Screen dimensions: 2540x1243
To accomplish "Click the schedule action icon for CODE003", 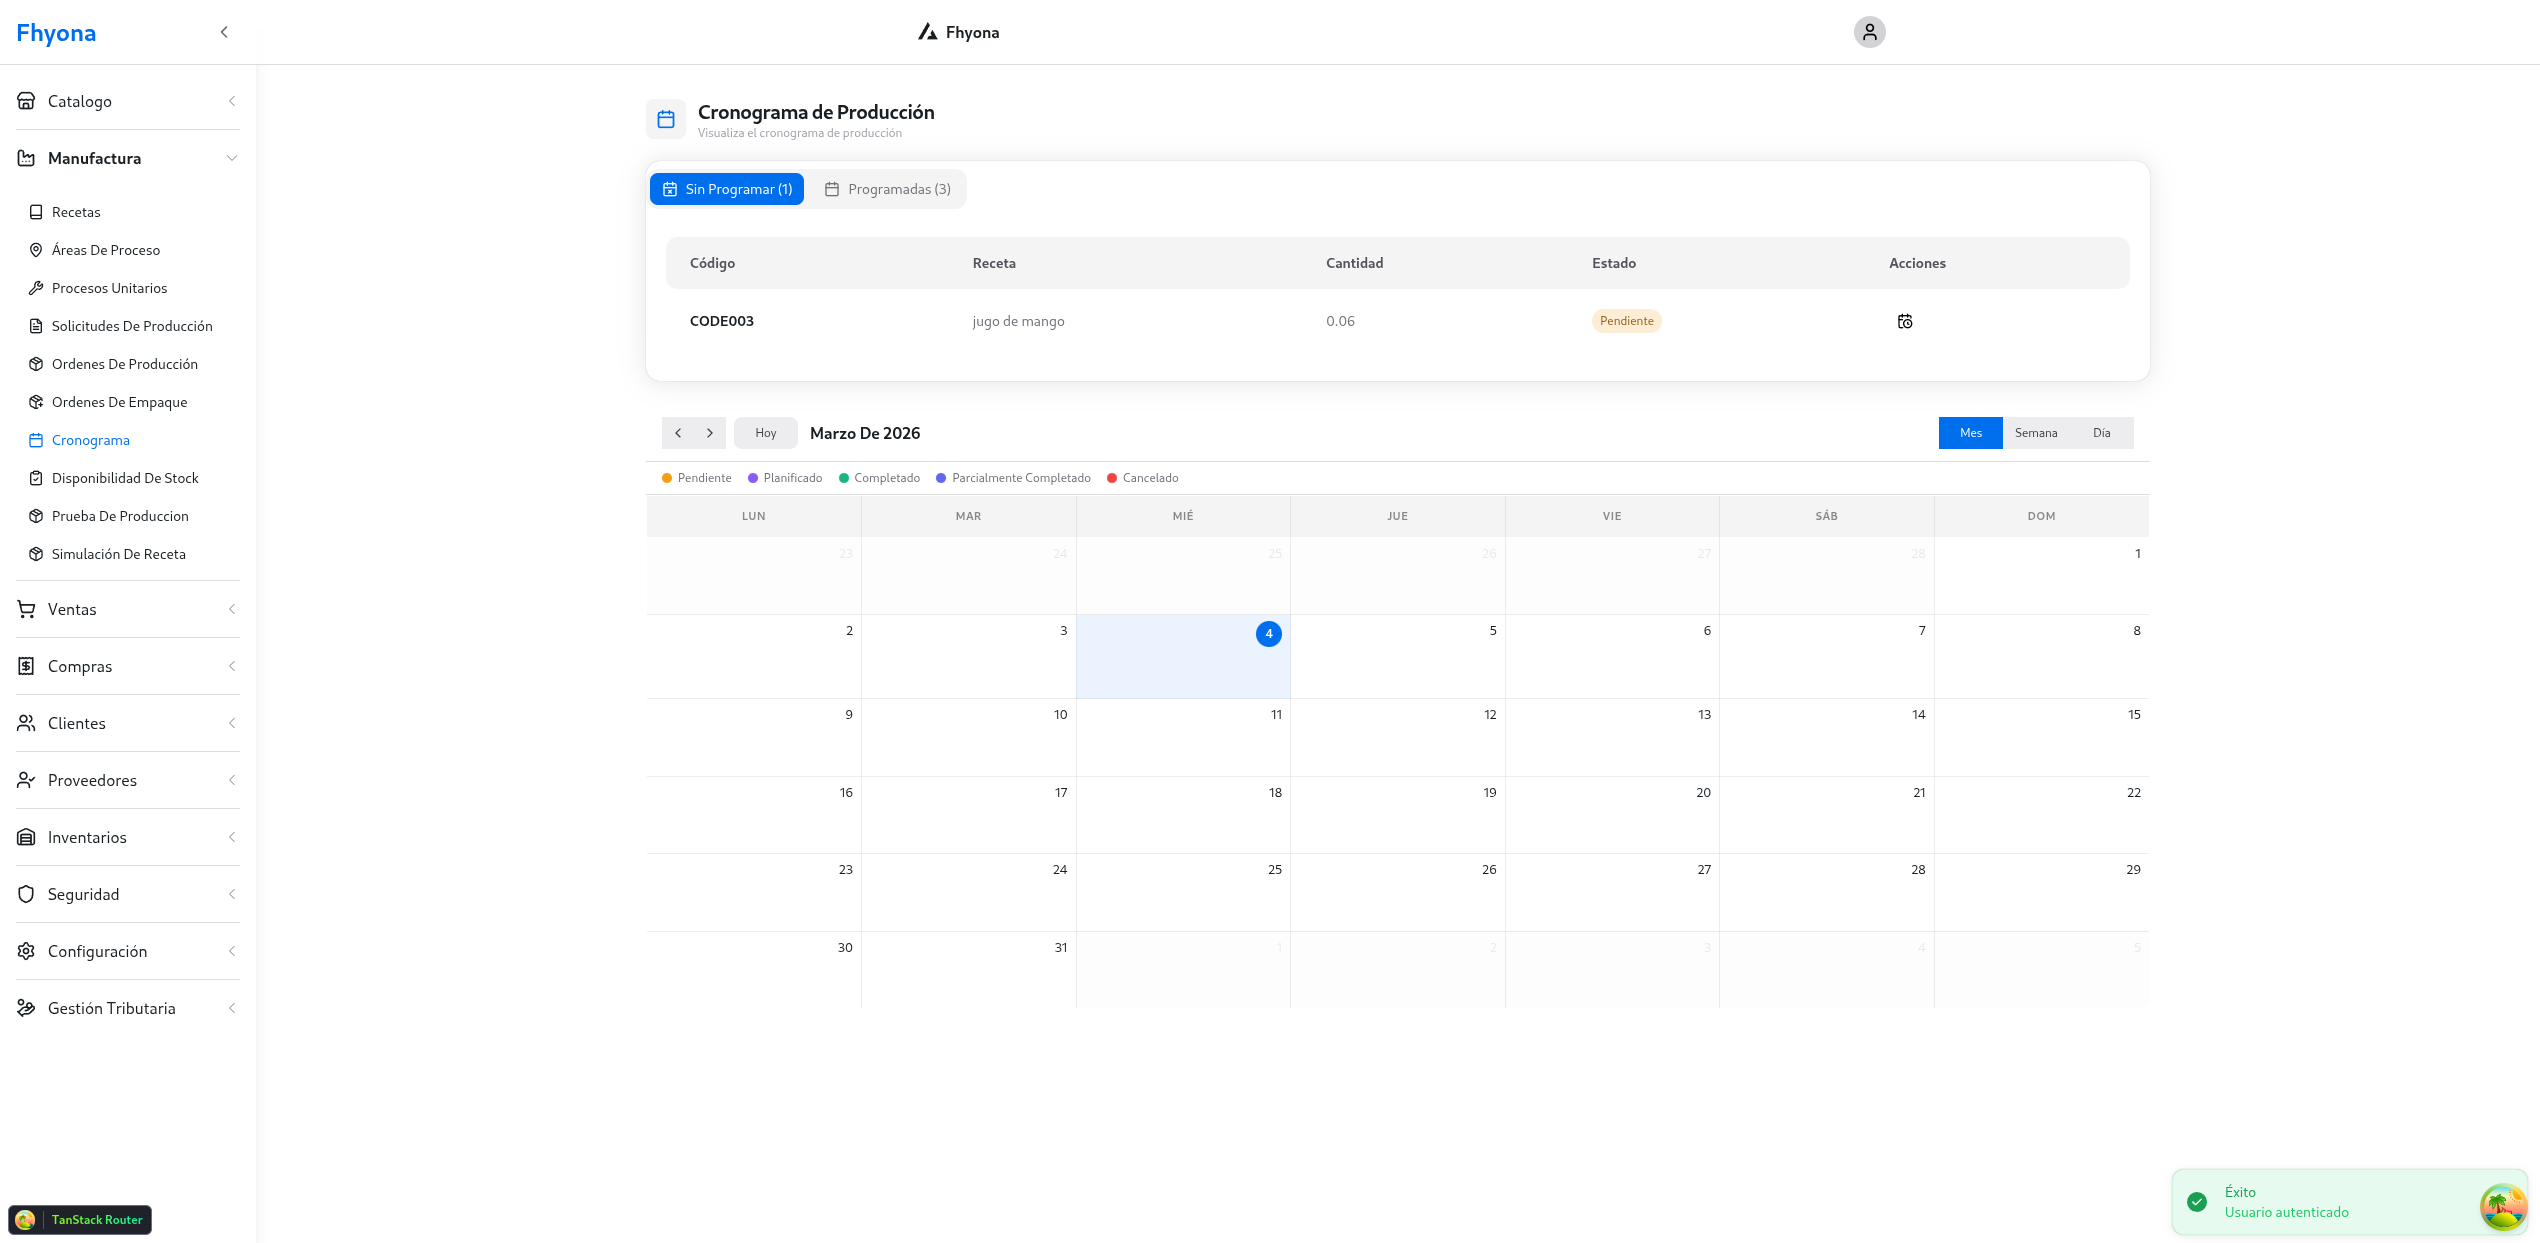I will (x=1905, y=321).
